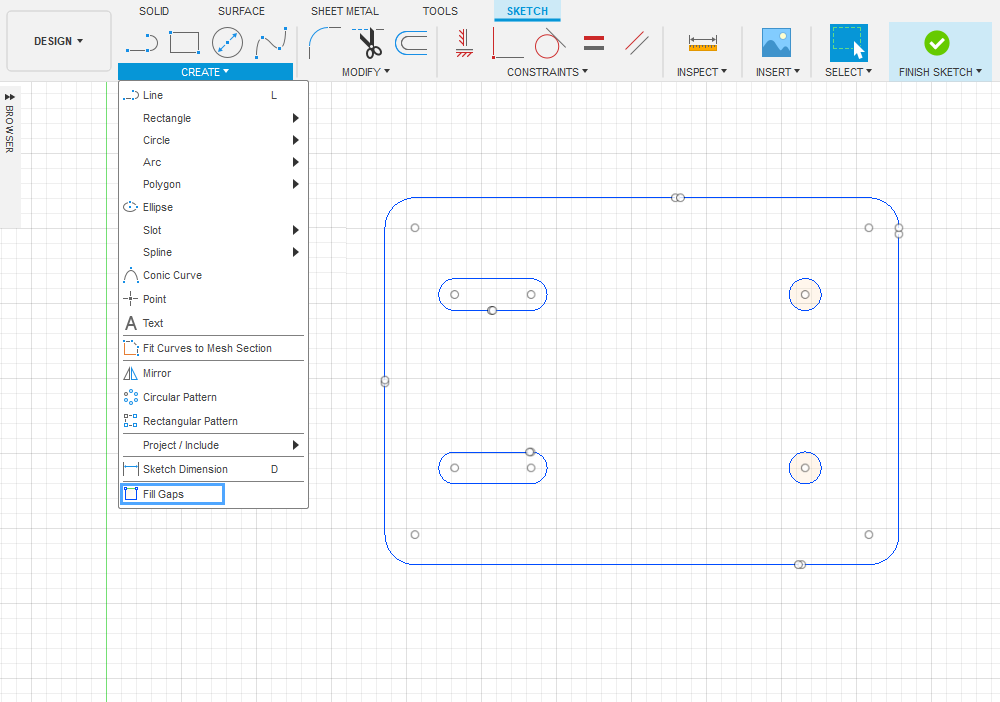Open the CONSTRAINTS dropdown
Viewport: 1000px width, 702px height.
tap(547, 72)
